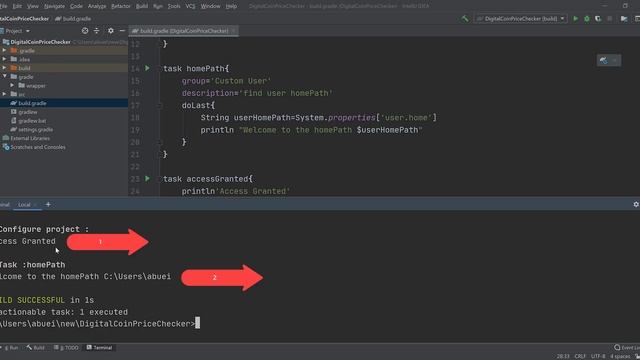Open the Navigate menu
The image size is (640, 360).
tap(54, 6)
